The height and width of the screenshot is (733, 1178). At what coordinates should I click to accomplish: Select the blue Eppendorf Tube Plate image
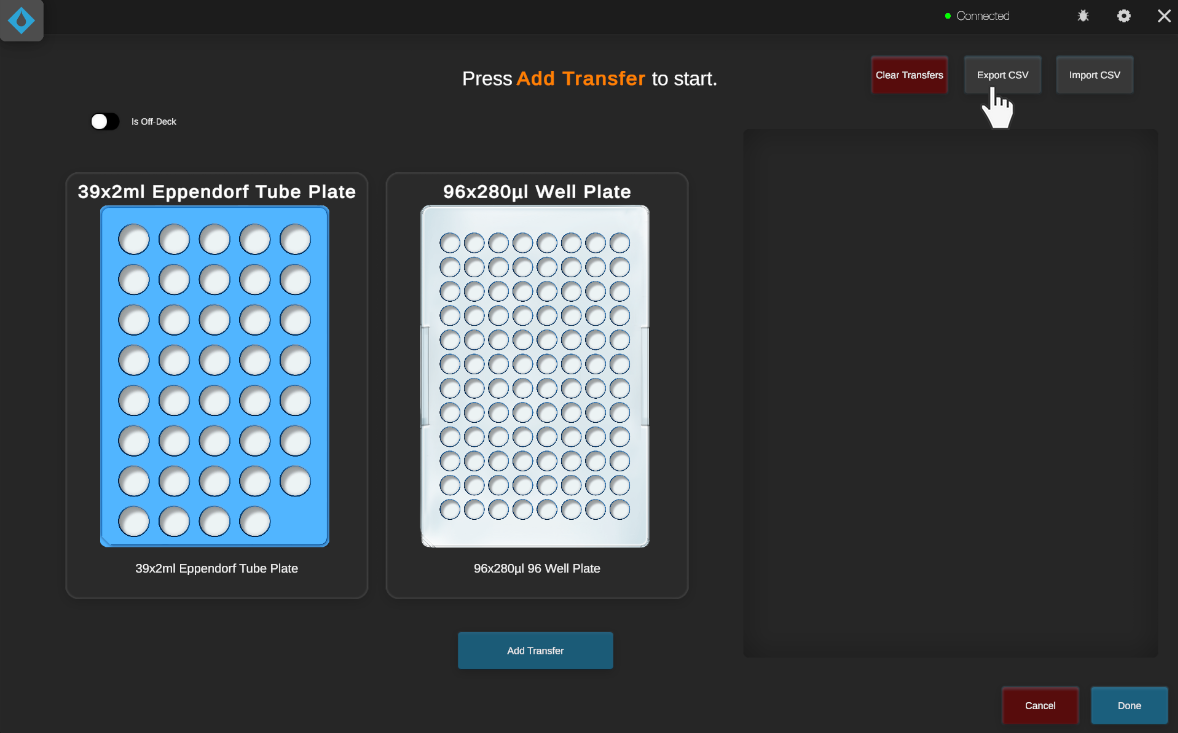point(215,376)
